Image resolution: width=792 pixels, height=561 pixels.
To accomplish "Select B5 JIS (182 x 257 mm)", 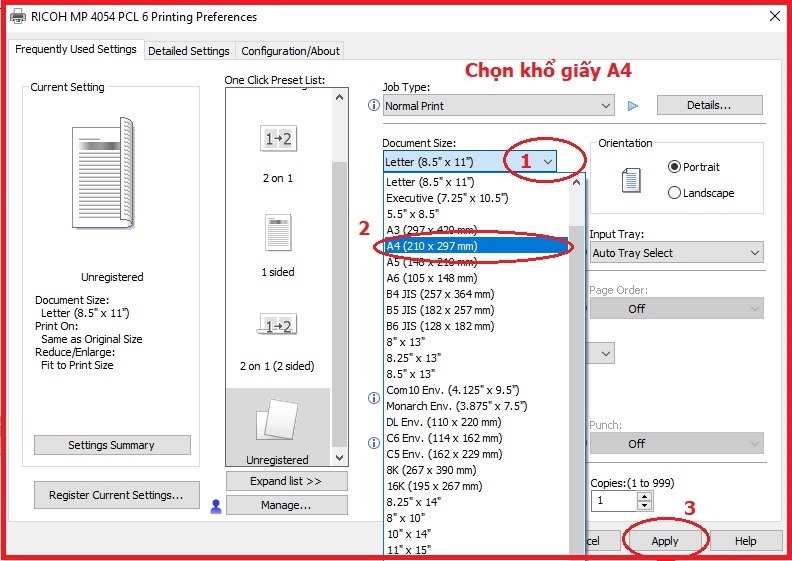I will pyautogui.click(x=476, y=310).
